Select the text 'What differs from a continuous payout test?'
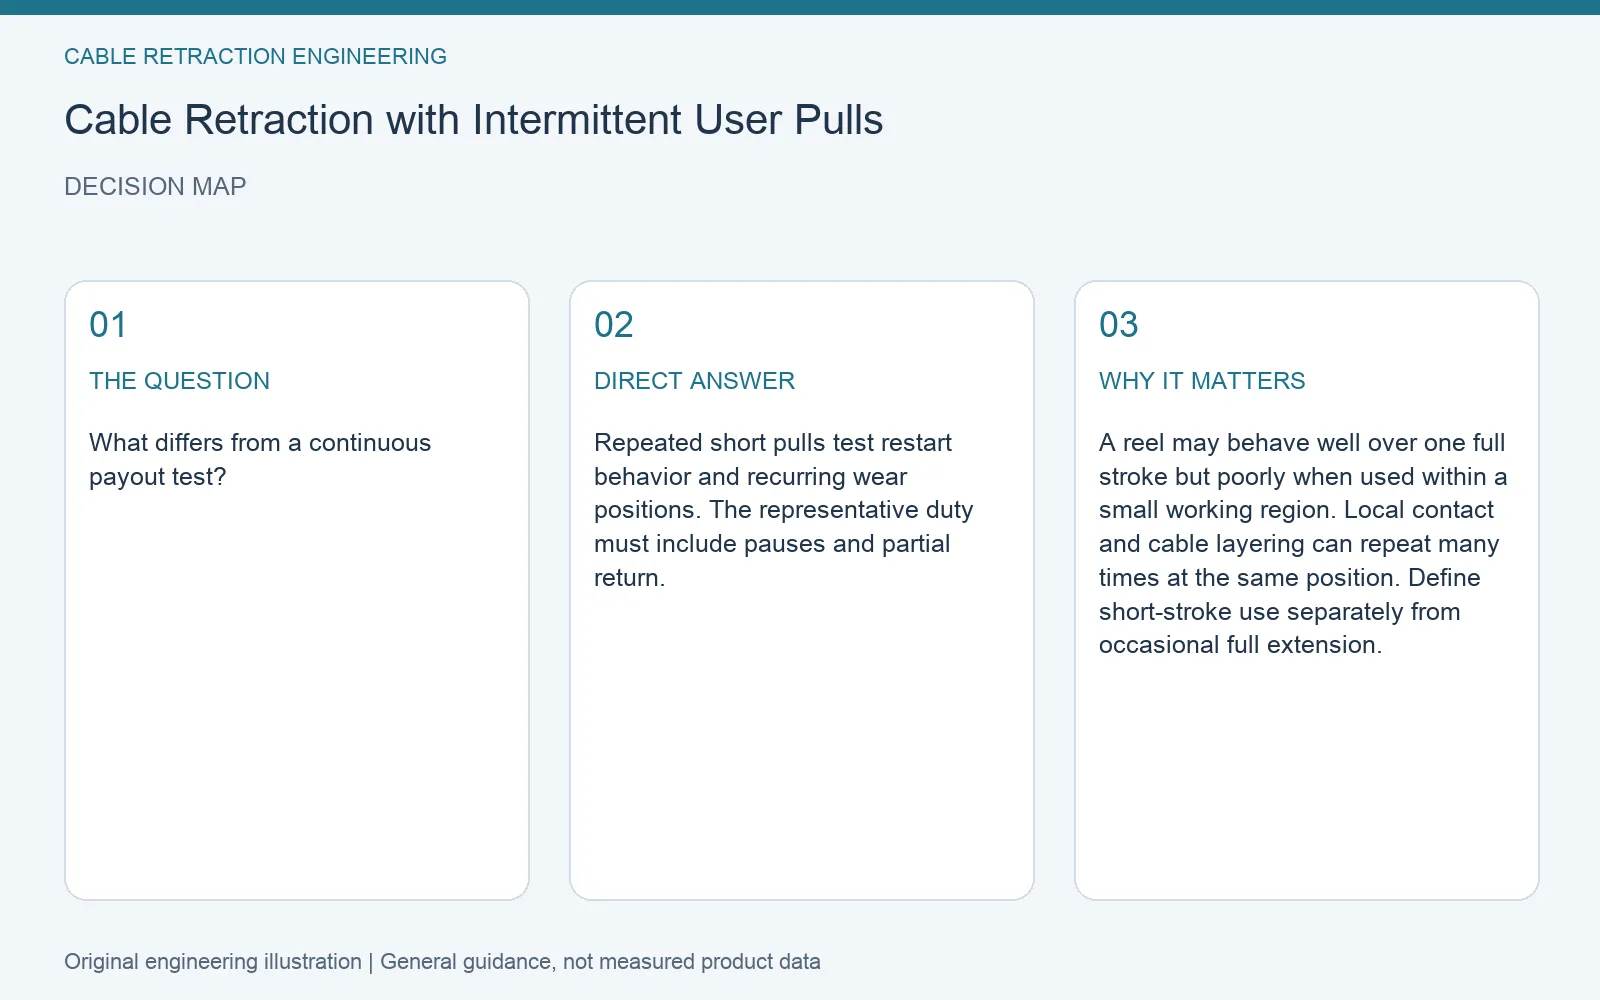Image resolution: width=1600 pixels, height=1000 pixels. 260,460
